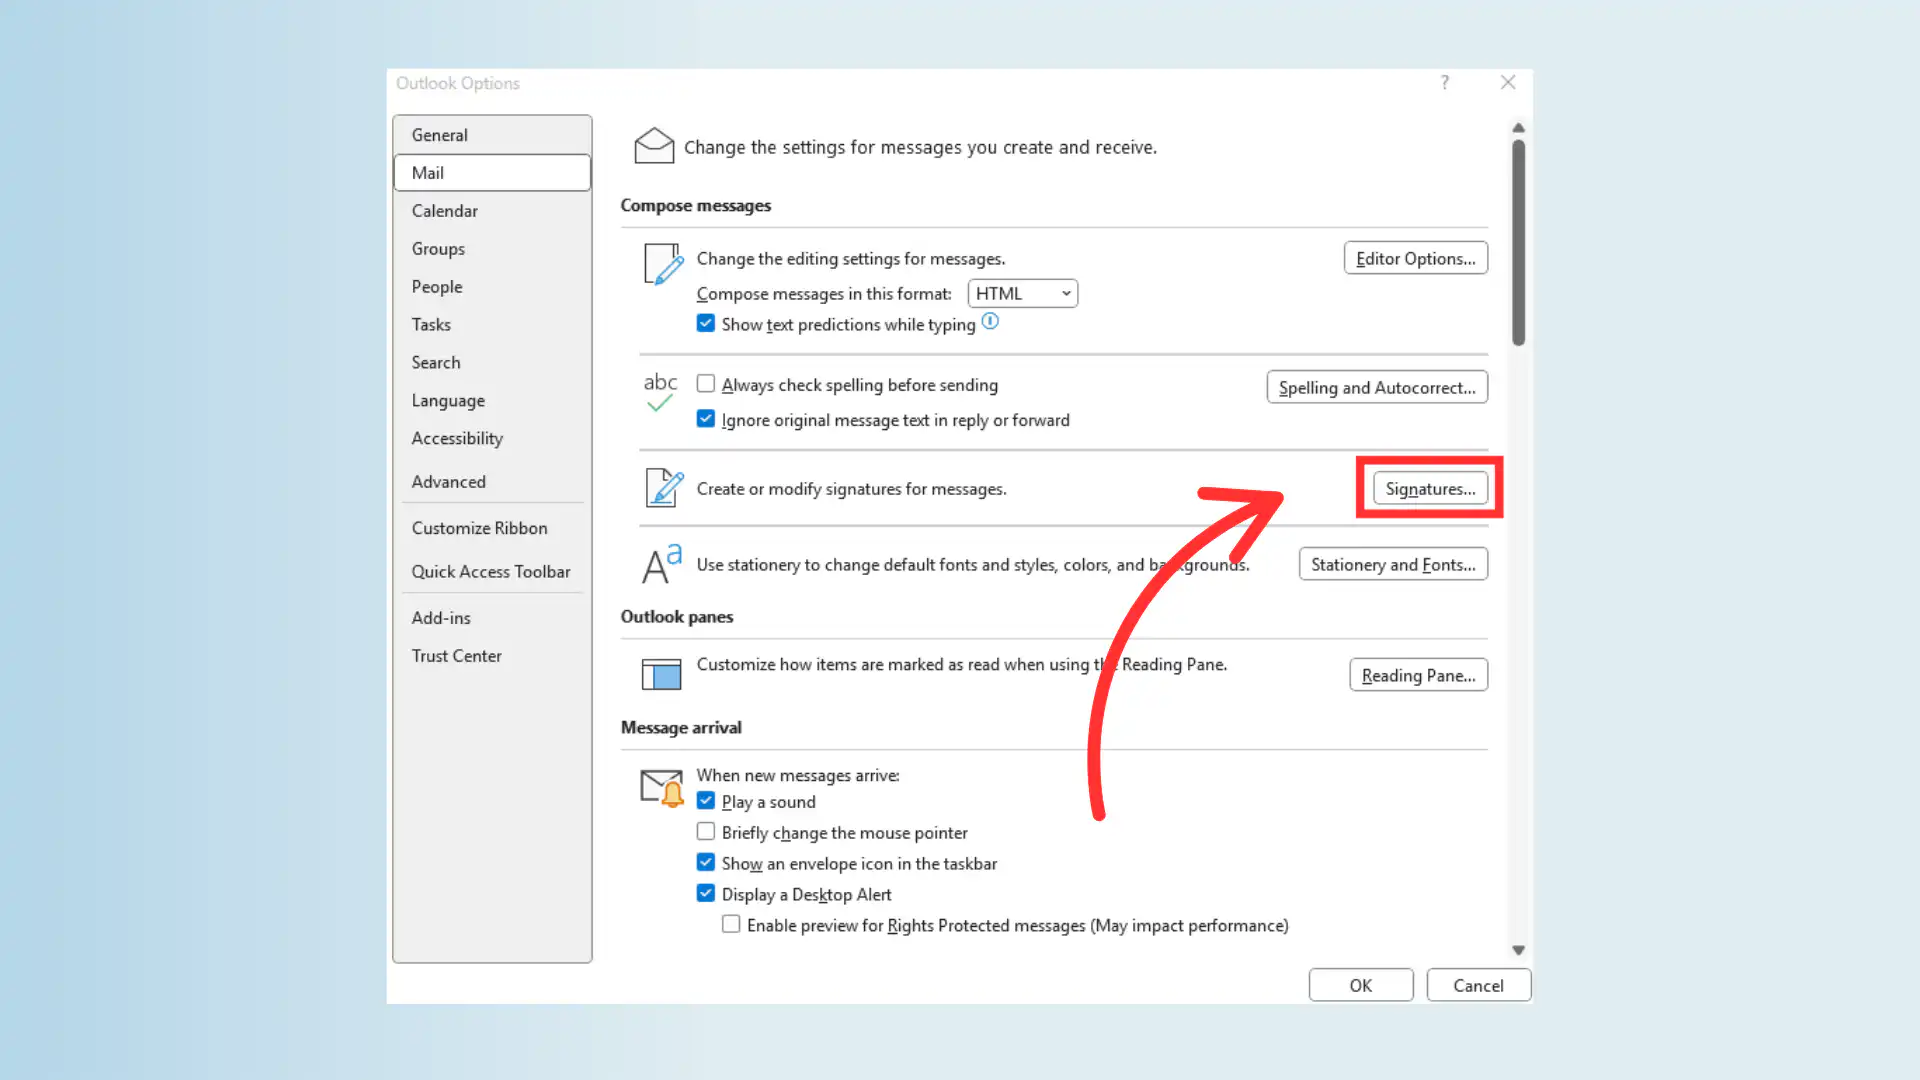Image resolution: width=1920 pixels, height=1080 pixels.
Task: Switch to the Calendar options section
Action: tap(445, 210)
